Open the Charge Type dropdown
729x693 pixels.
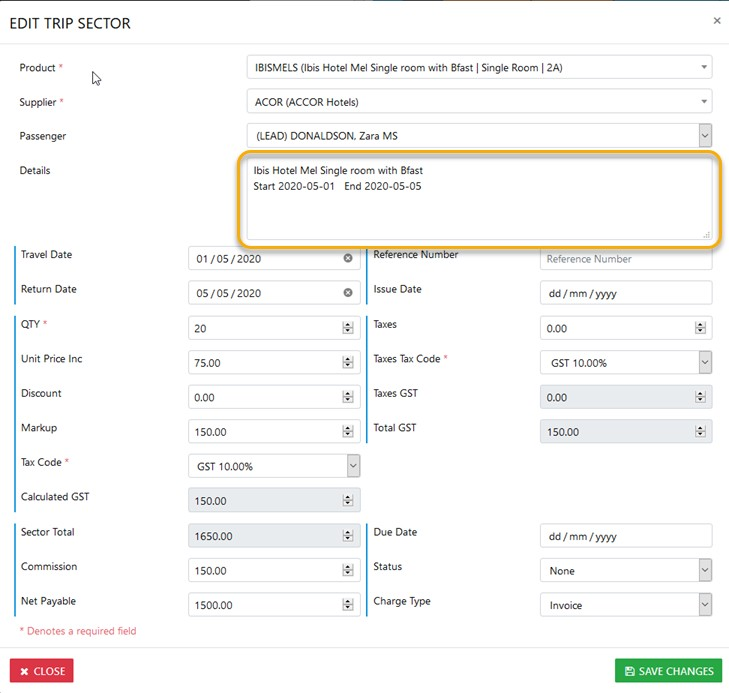click(705, 605)
